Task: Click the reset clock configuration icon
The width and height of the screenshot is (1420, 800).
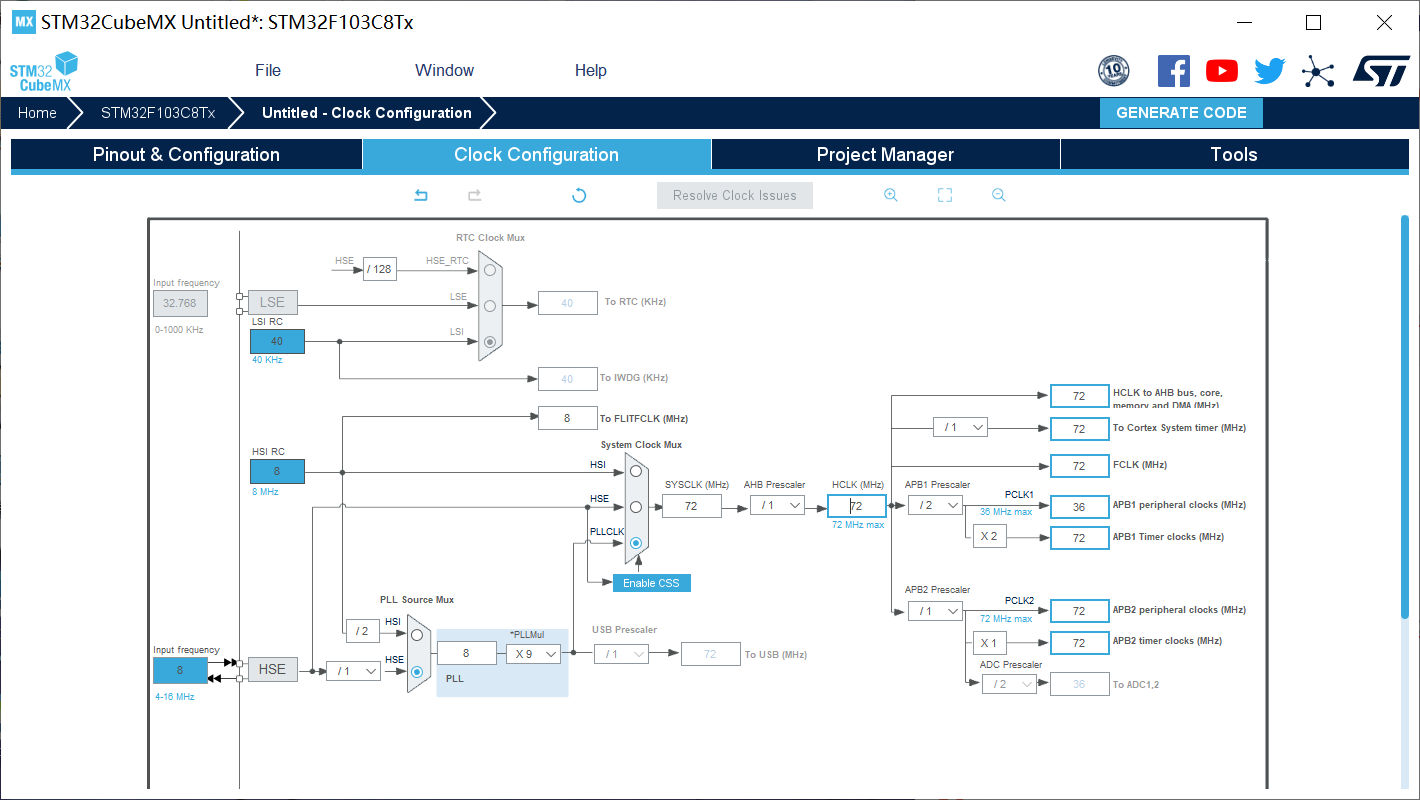Action: [x=579, y=195]
